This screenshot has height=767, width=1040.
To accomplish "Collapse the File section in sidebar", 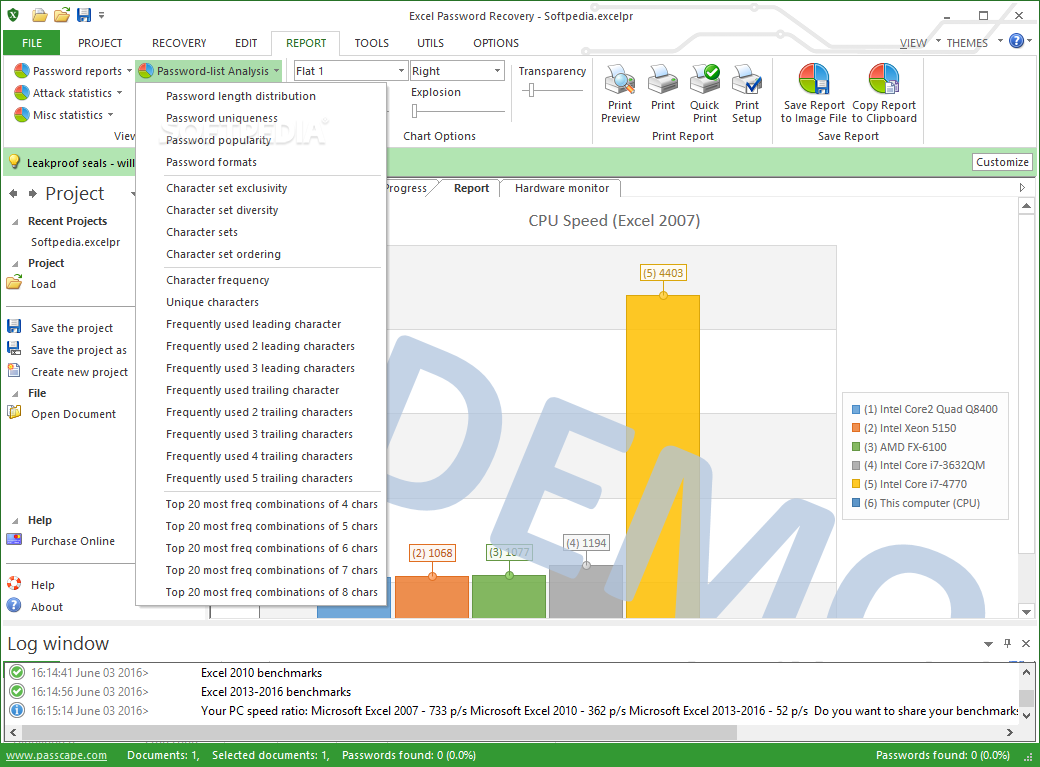I will pos(15,393).
